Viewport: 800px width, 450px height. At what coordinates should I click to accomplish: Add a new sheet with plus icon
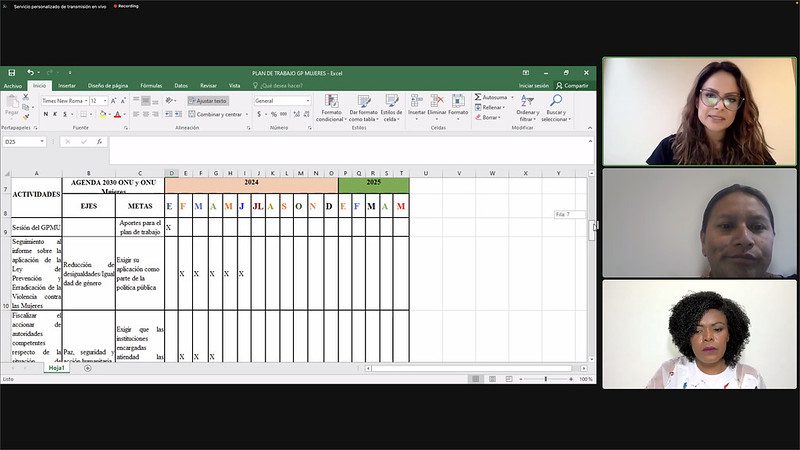[87, 368]
